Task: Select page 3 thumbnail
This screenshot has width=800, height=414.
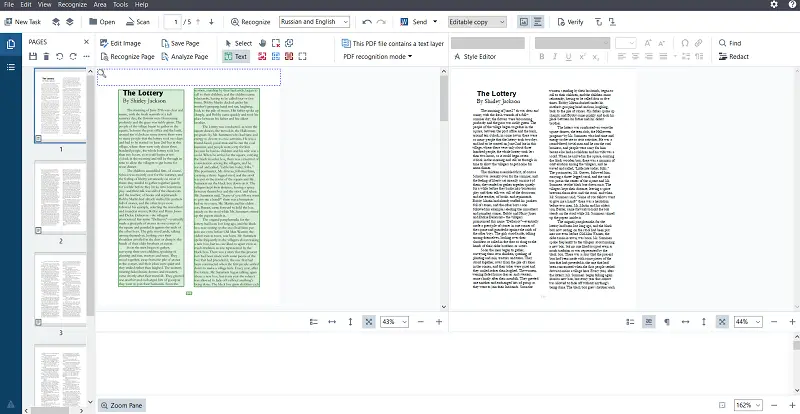Action: click(x=60, y=289)
